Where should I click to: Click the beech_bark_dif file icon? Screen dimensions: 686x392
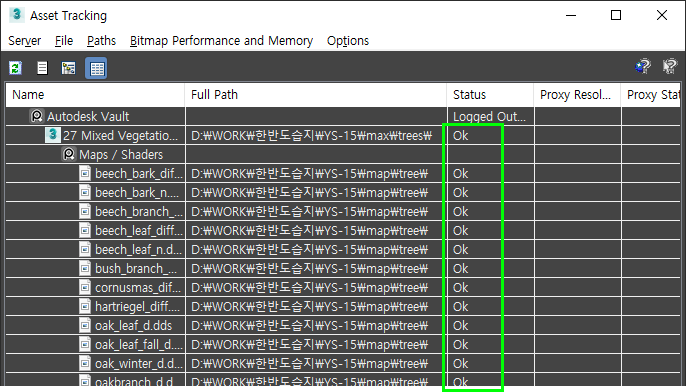pyautogui.click(x=85, y=173)
